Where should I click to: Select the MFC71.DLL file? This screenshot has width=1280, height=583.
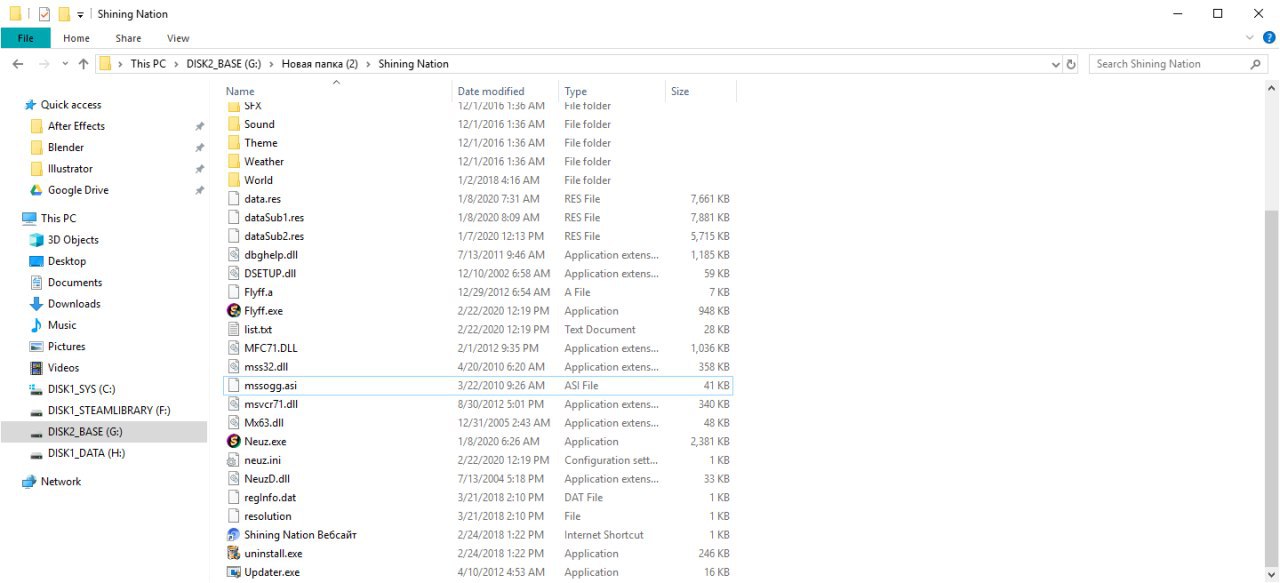pos(478,348)
